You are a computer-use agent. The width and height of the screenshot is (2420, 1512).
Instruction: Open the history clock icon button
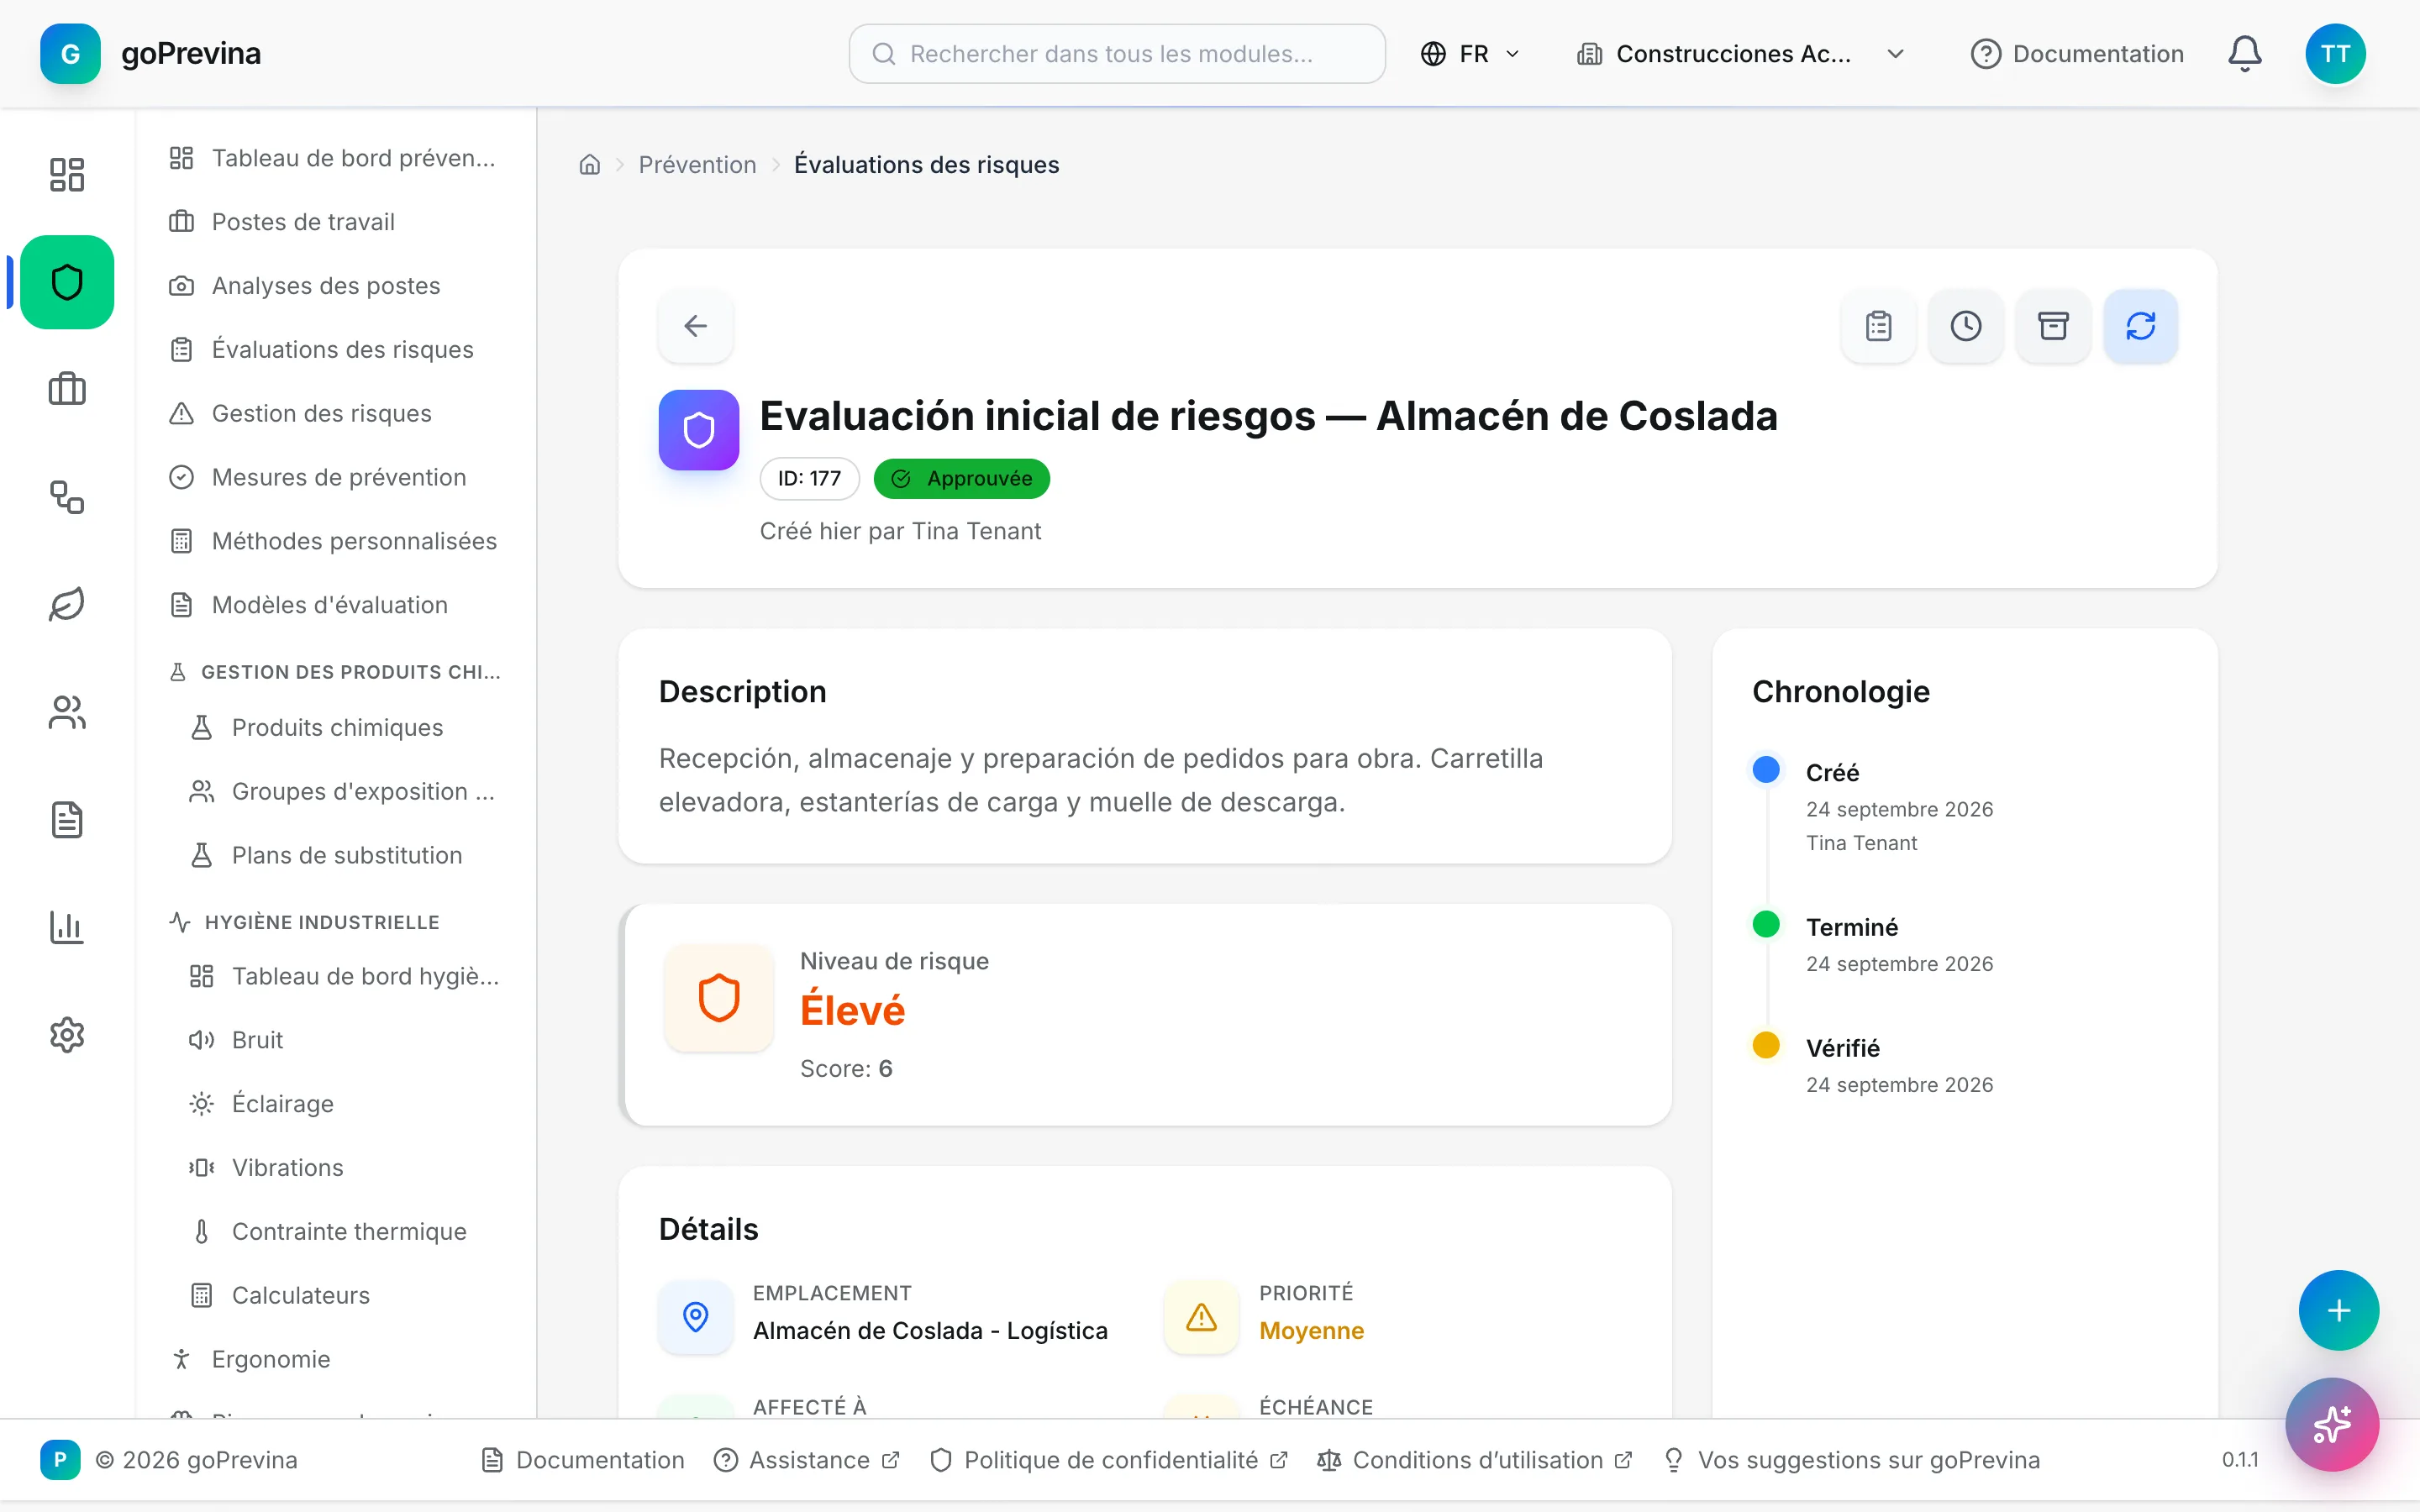click(x=1965, y=326)
